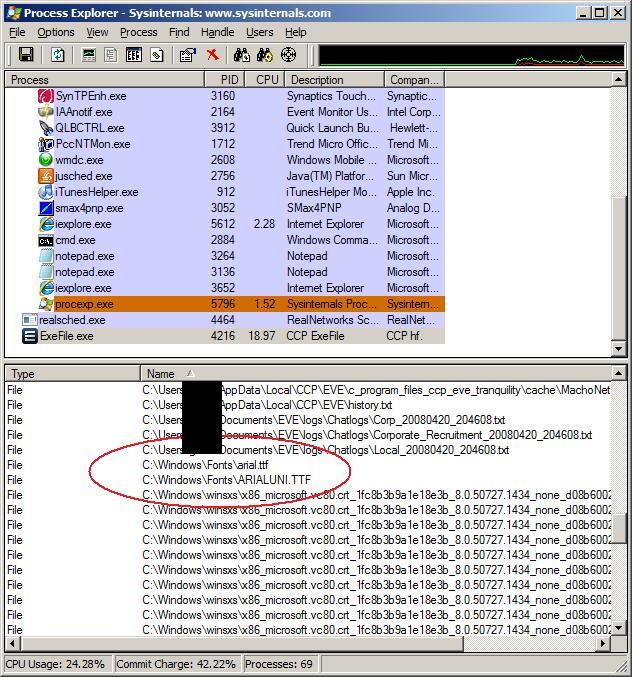Open the Process menu
This screenshot has height=677, width=632.
tap(139, 32)
